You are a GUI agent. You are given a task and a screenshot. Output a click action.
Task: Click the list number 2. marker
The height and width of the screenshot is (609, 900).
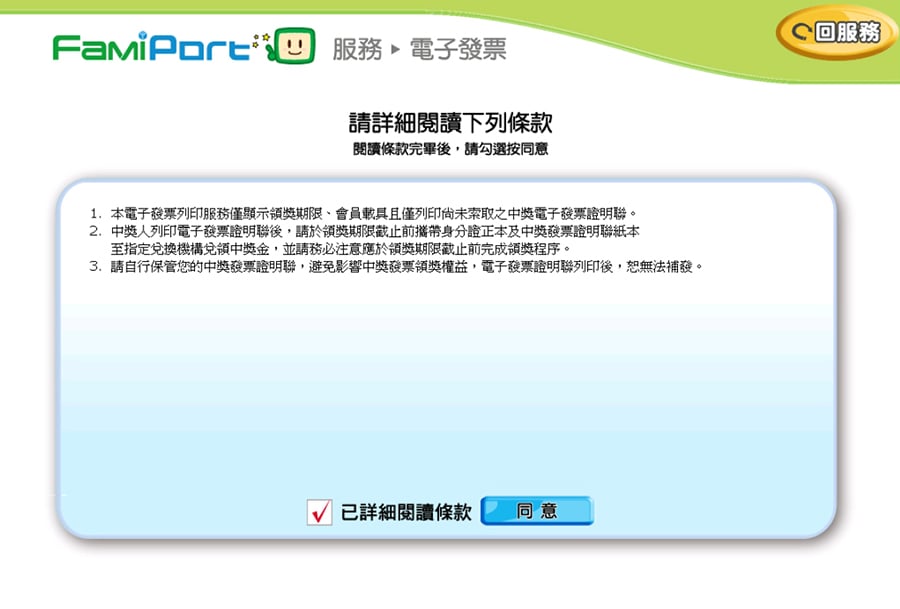pyautogui.click(x=96, y=231)
